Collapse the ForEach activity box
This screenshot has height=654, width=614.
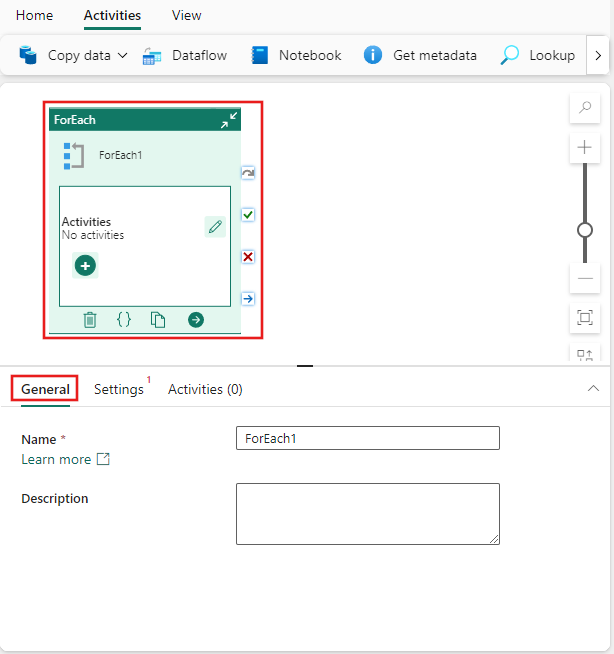[x=229, y=120]
